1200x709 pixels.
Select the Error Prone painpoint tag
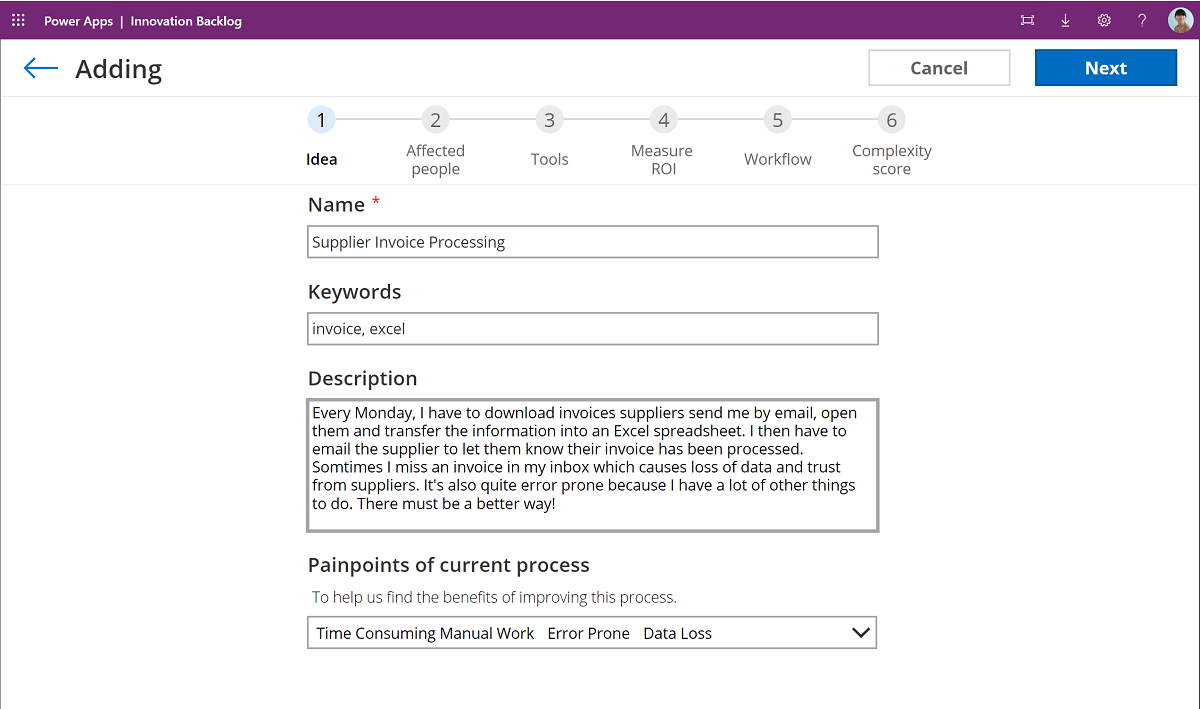588,632
